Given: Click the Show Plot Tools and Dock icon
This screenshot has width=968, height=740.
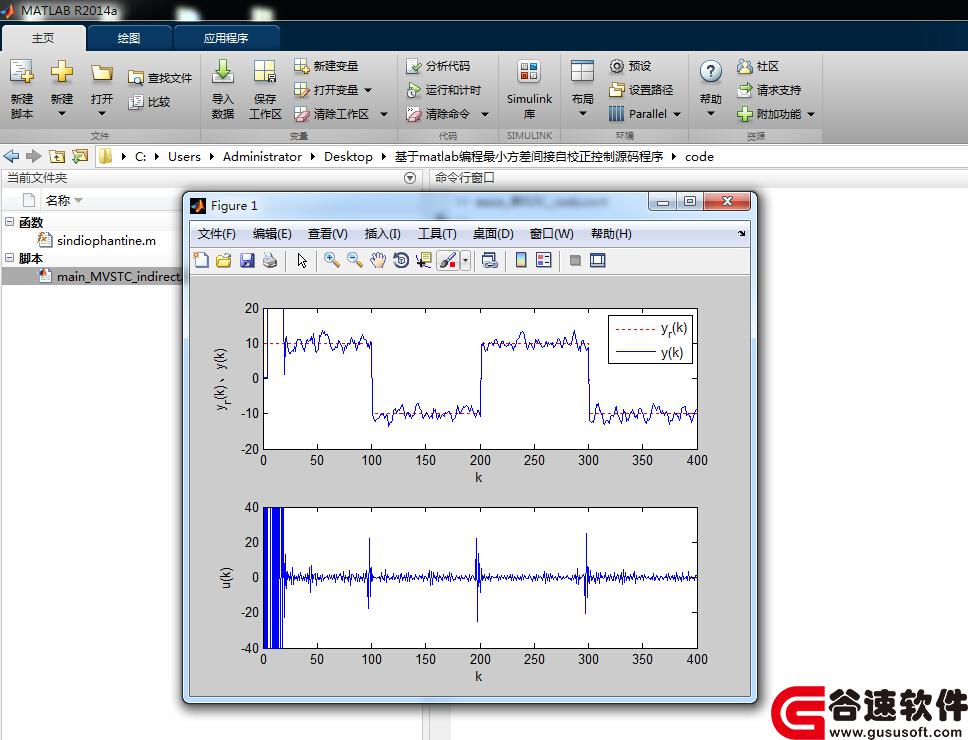Looking at the screenshot, I should tap(598, 260).
